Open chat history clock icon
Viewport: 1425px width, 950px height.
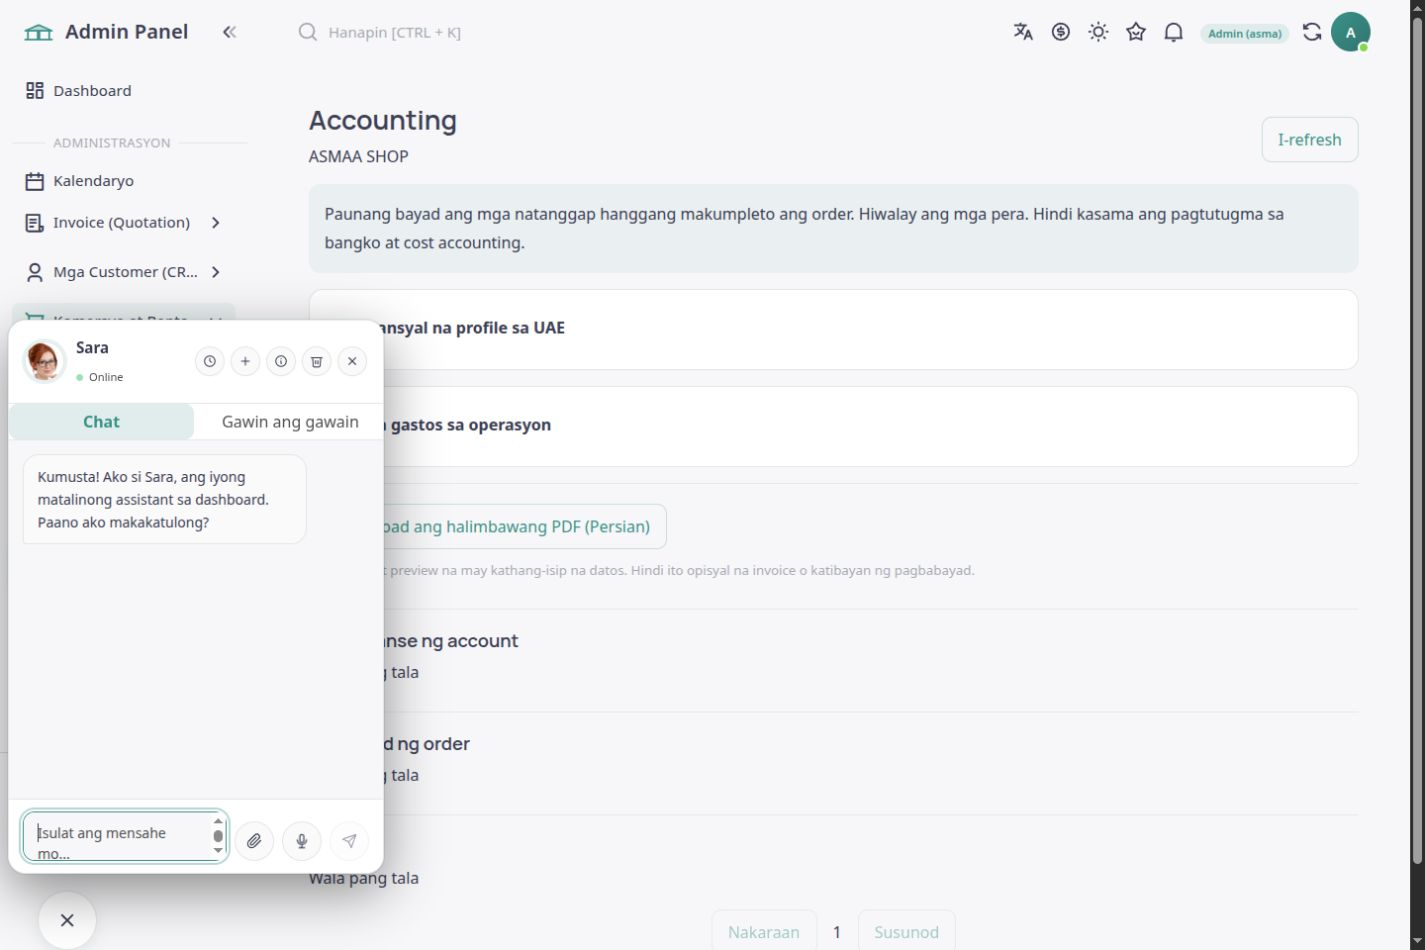(x=209, y=361)
